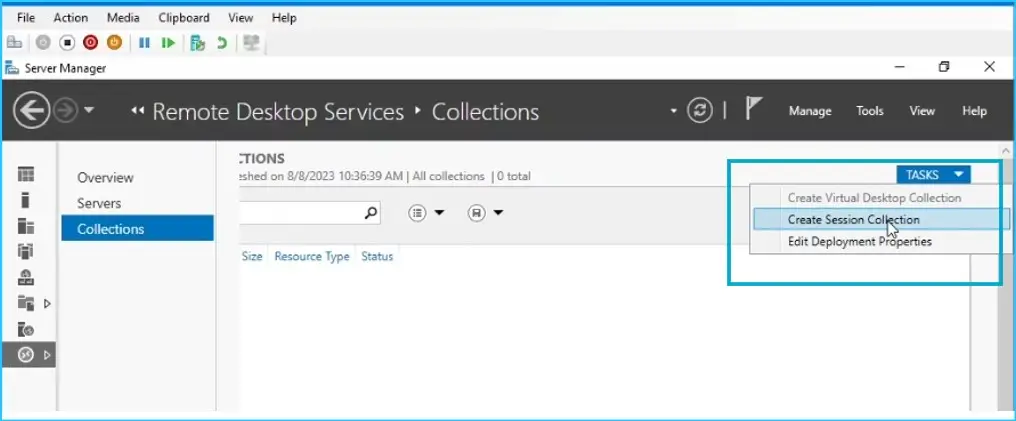
Task: Go to Servers in the navigation pane
Action: [99, 203]
